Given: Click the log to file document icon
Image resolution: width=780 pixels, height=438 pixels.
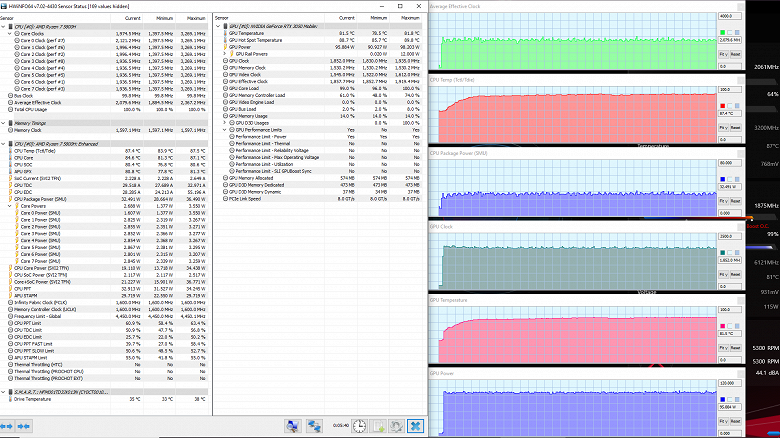Looking at the screenshot, I should (378, 426).
